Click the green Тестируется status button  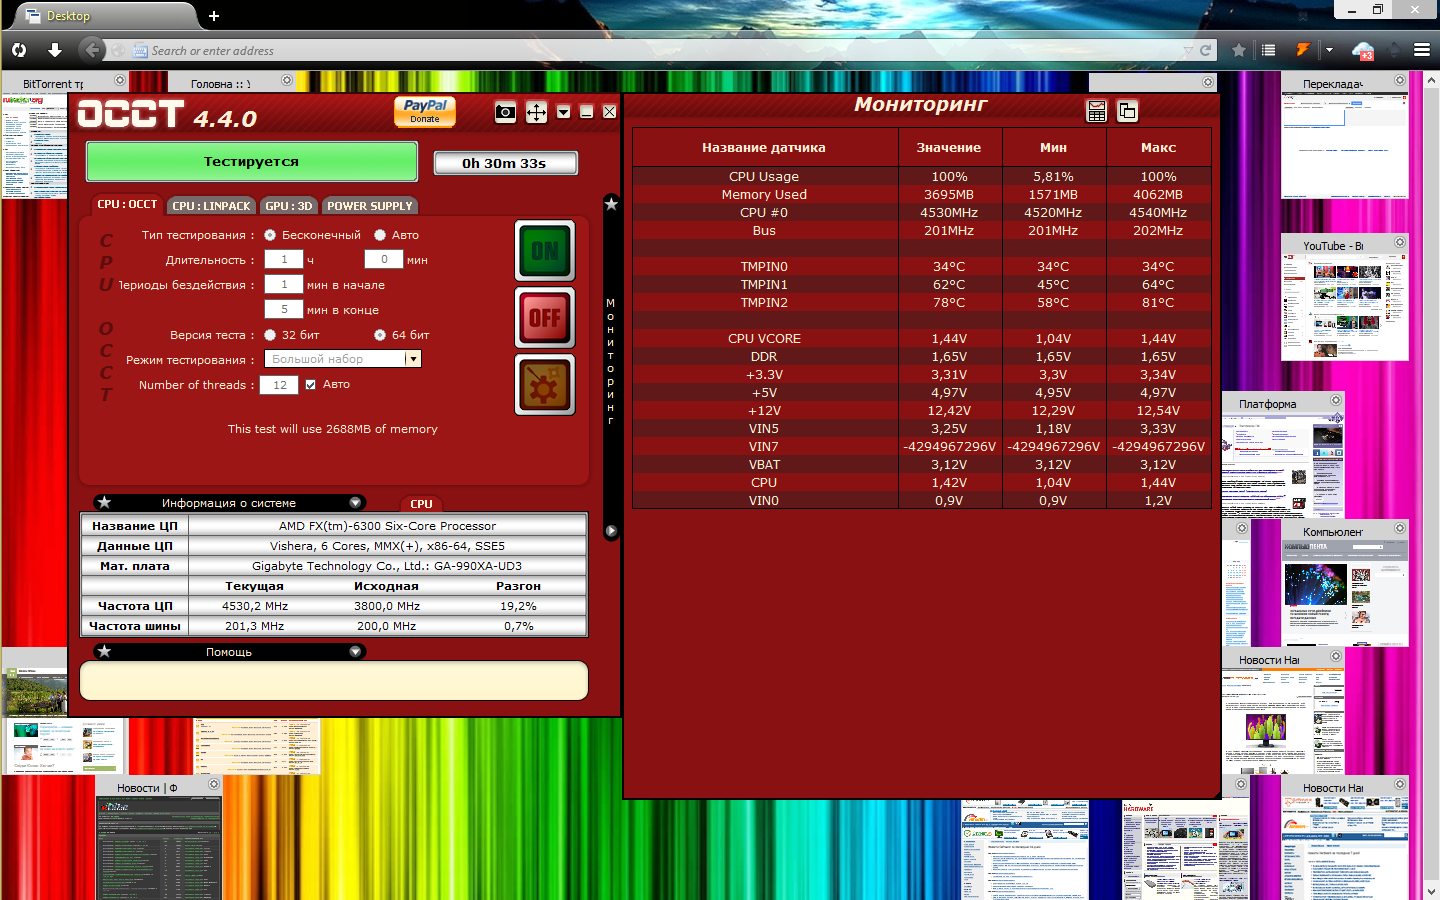[252, 162]
